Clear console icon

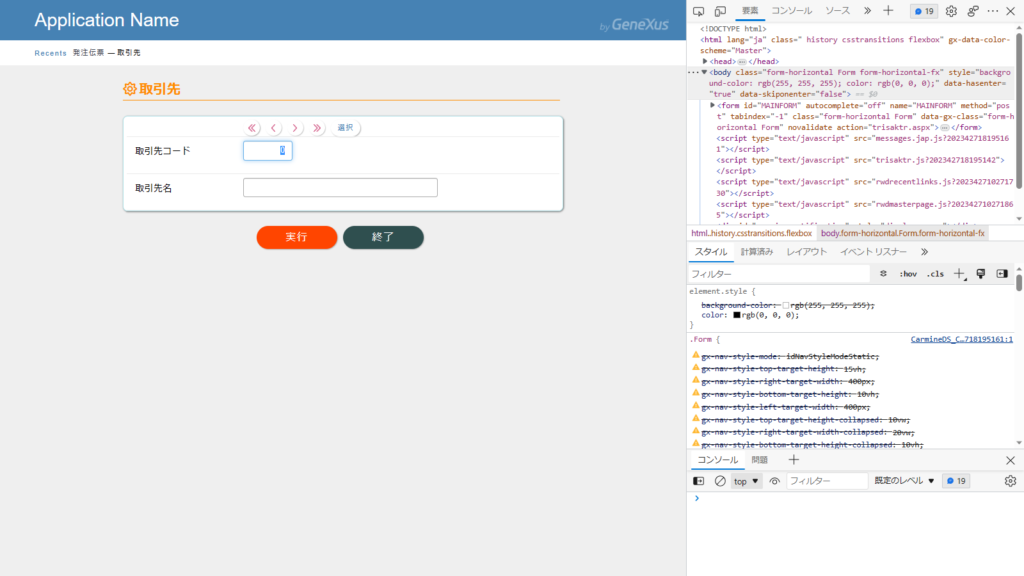[x=720, y=481]
